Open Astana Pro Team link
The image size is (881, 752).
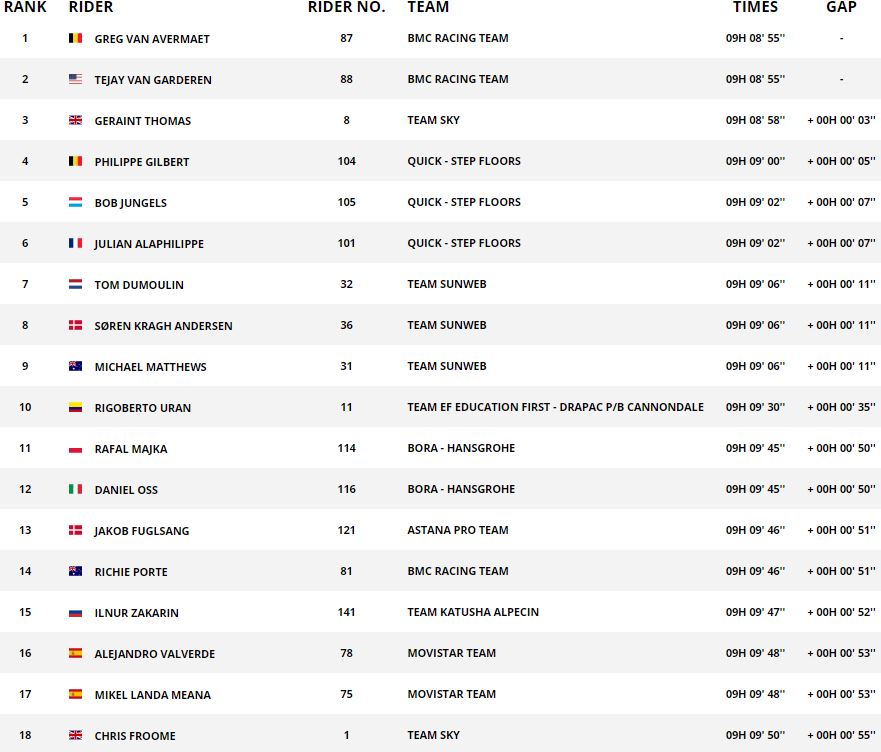click(458, 530)
